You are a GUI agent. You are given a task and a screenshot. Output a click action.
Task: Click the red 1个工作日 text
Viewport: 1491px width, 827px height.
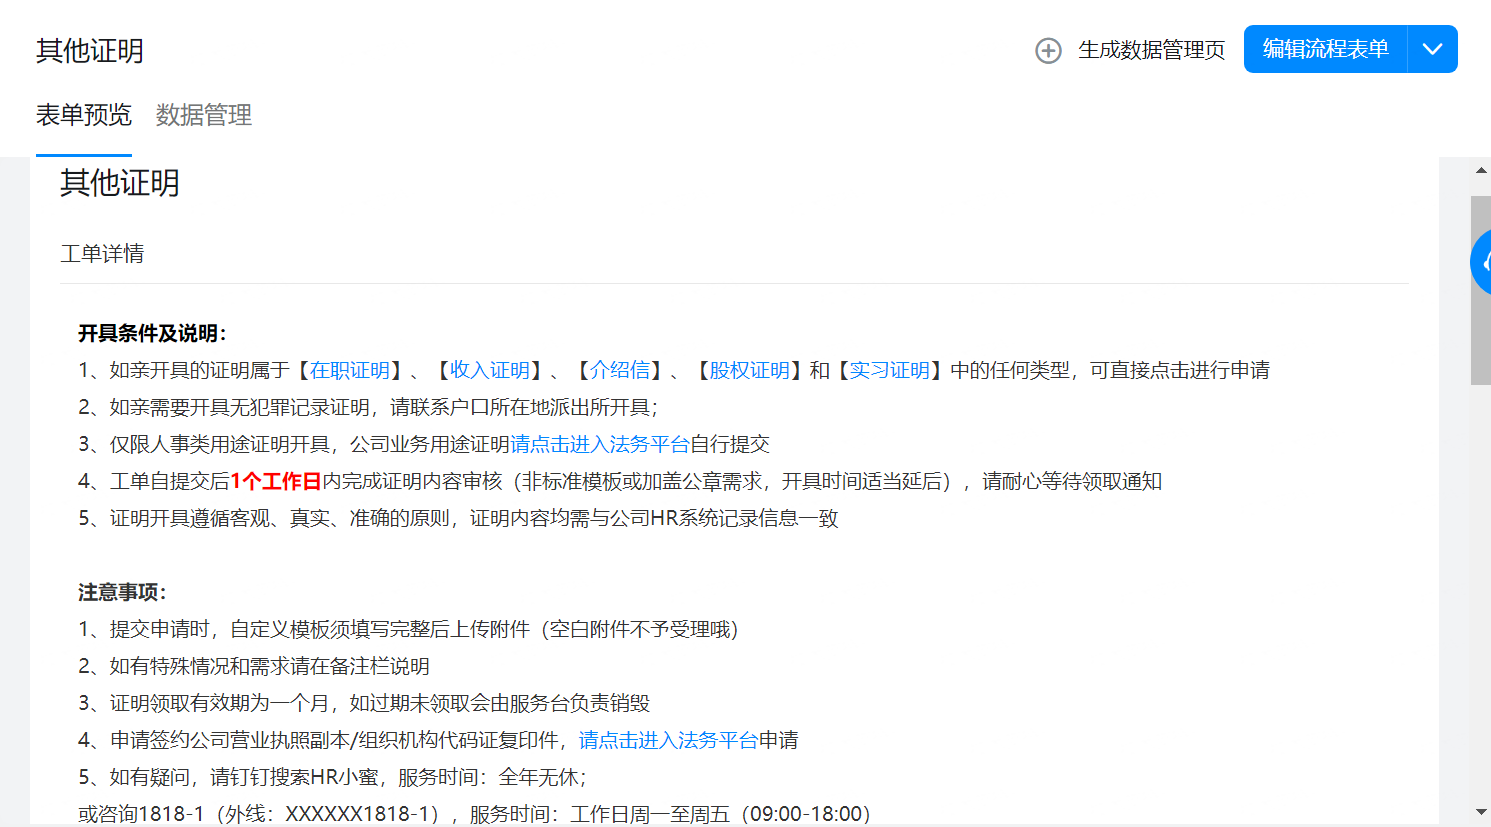coord(276,481)
